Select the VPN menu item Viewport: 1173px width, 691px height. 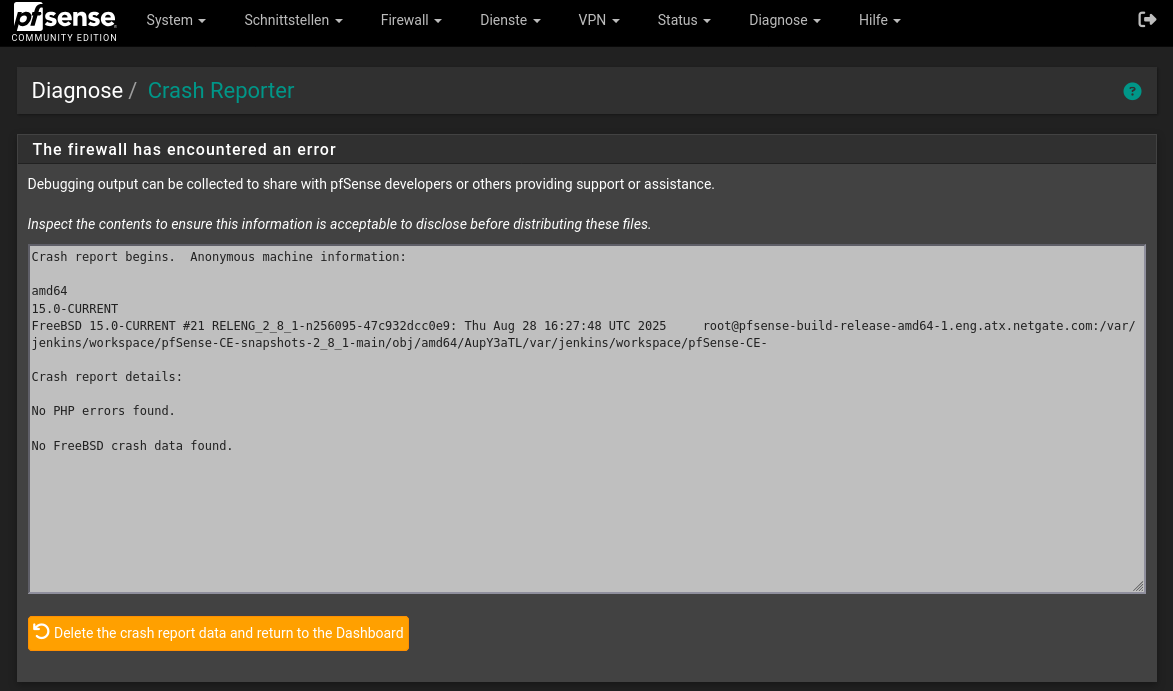(599, 20)
